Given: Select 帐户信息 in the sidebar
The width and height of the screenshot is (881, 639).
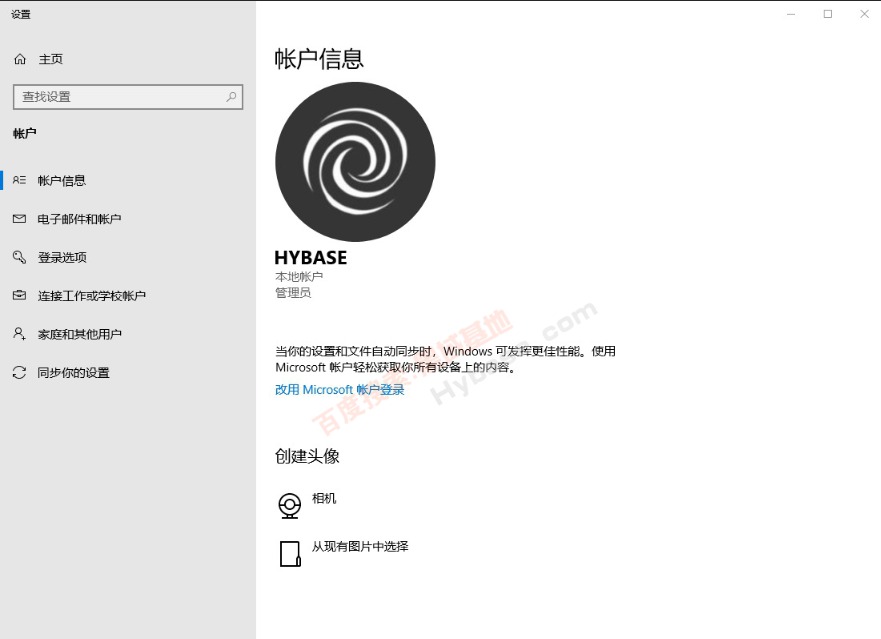Looking at the screenshot, I should (62, 180).
